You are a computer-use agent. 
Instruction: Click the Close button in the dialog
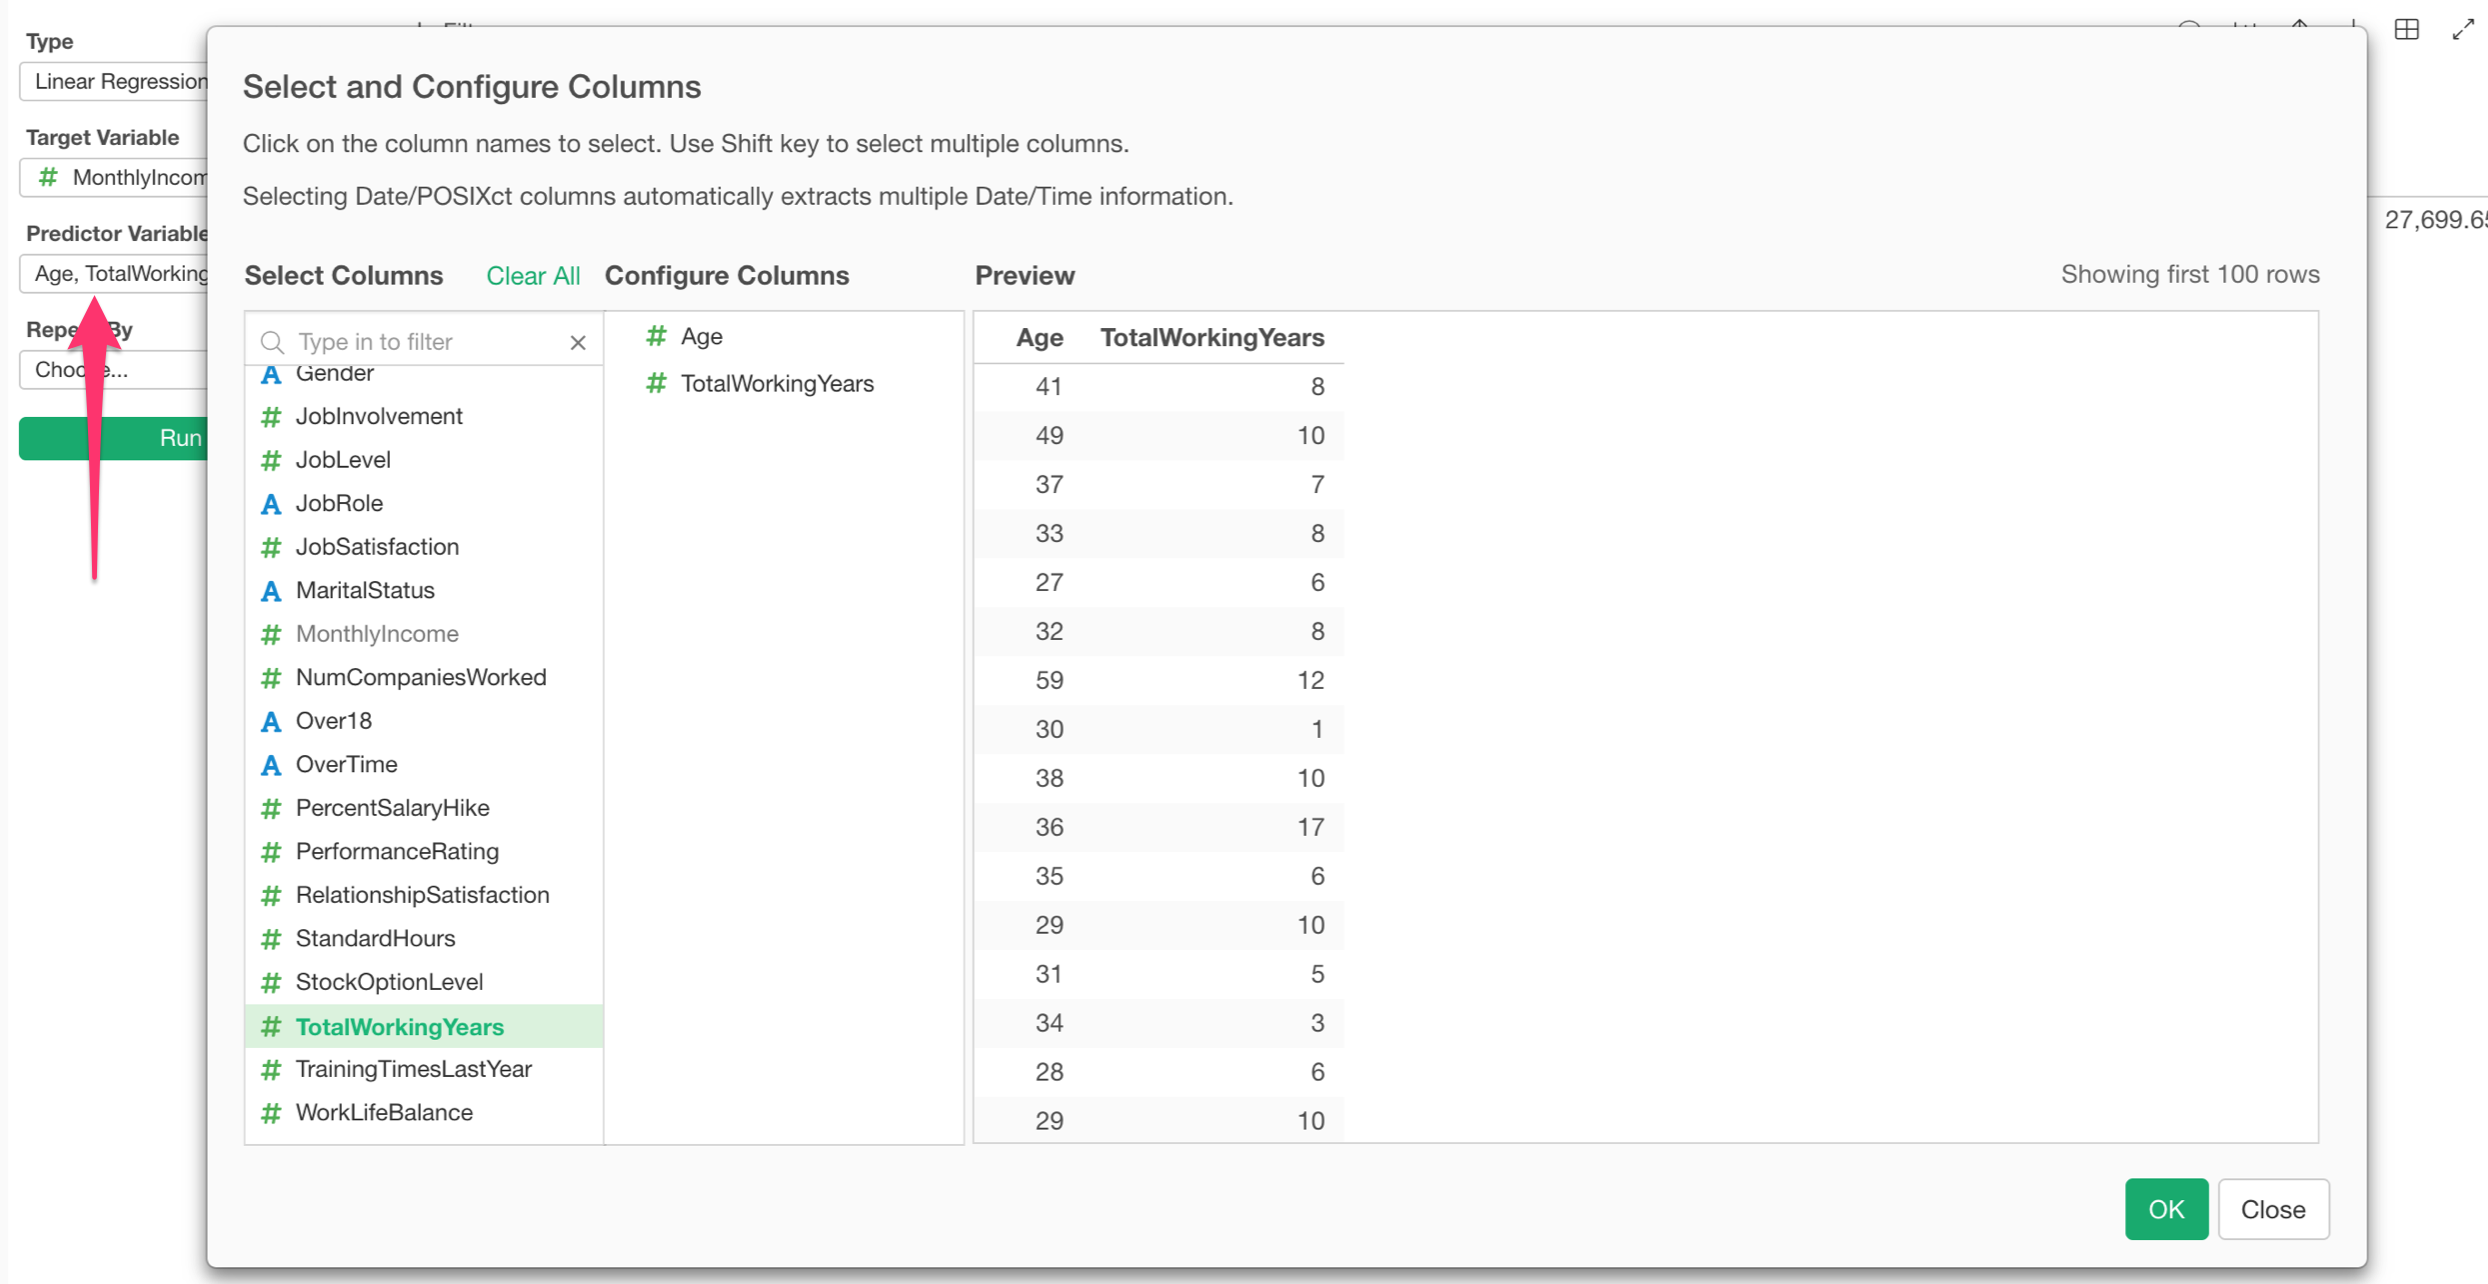[x=2272, y=1209]
